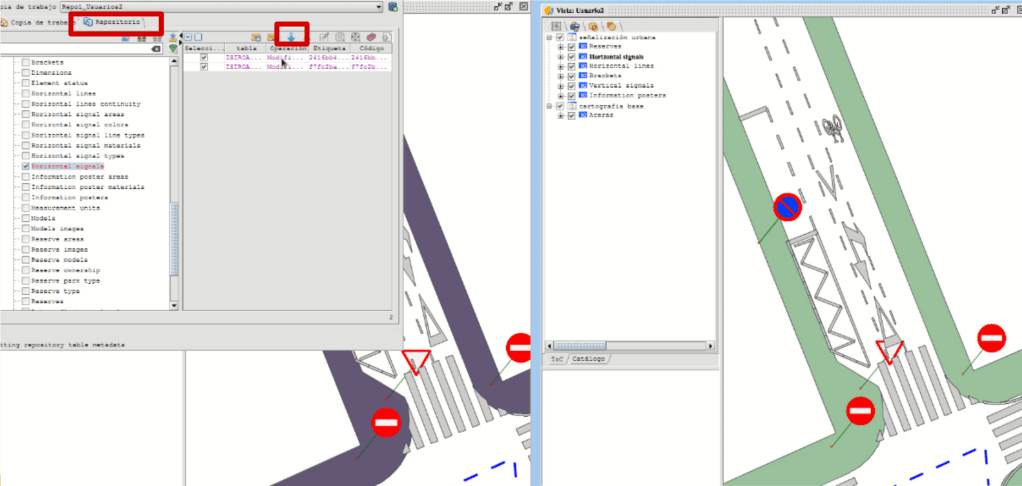Click the first icon in the view's ToC toolbar
Screen dimensions: 1022x486
click(x=557, y=25)
